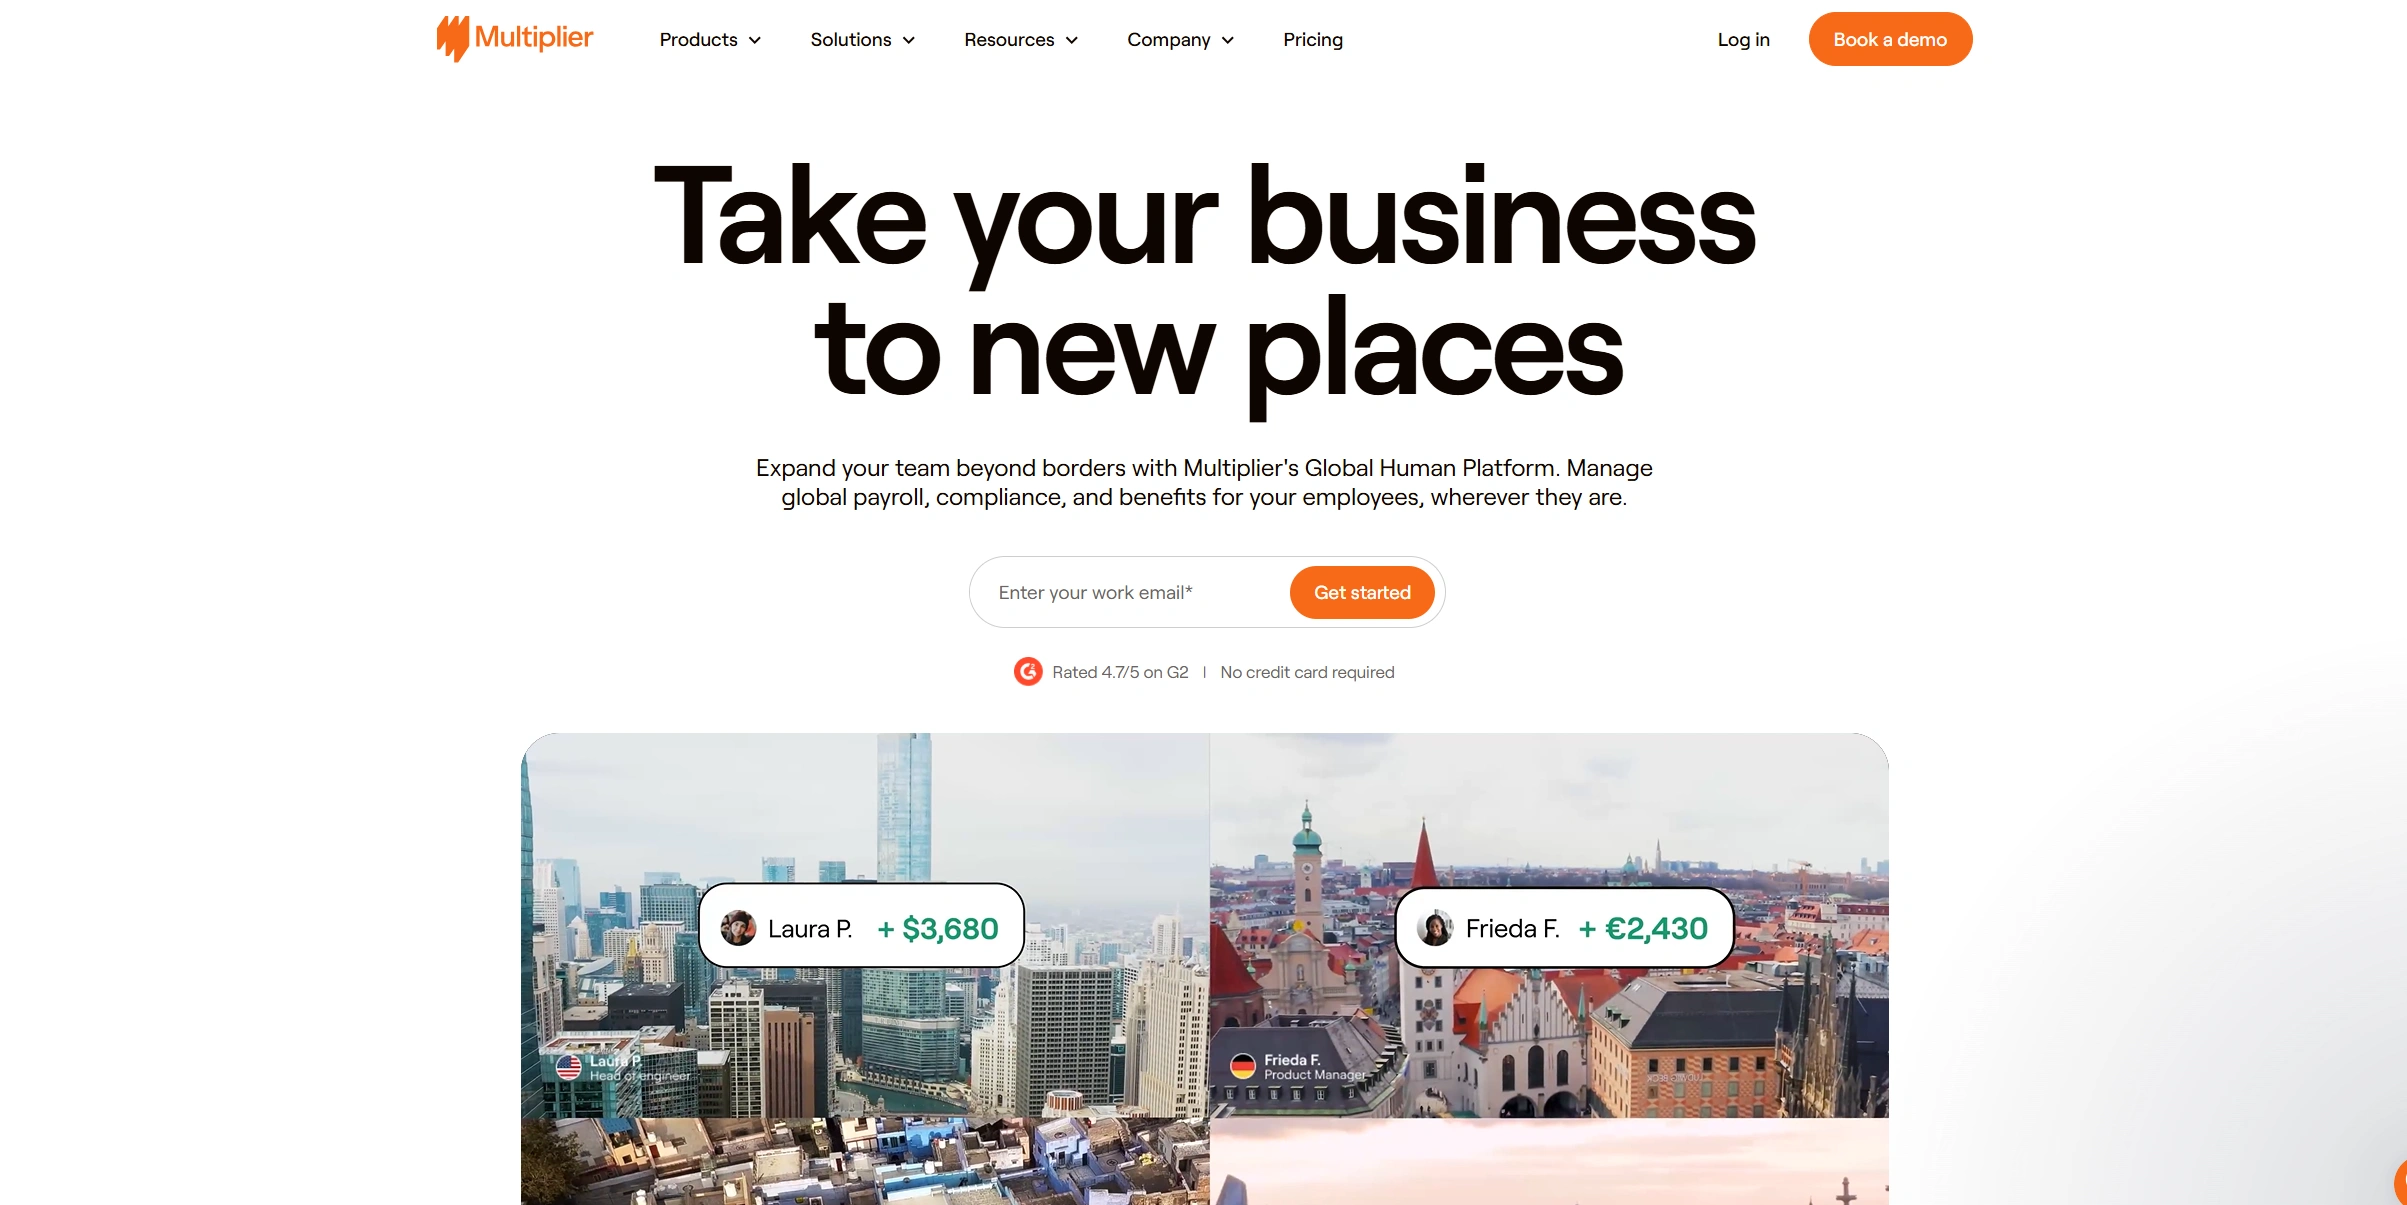
Task: Select the Laura P. +$3,680 payment card
Action: [x=861, y=926]
